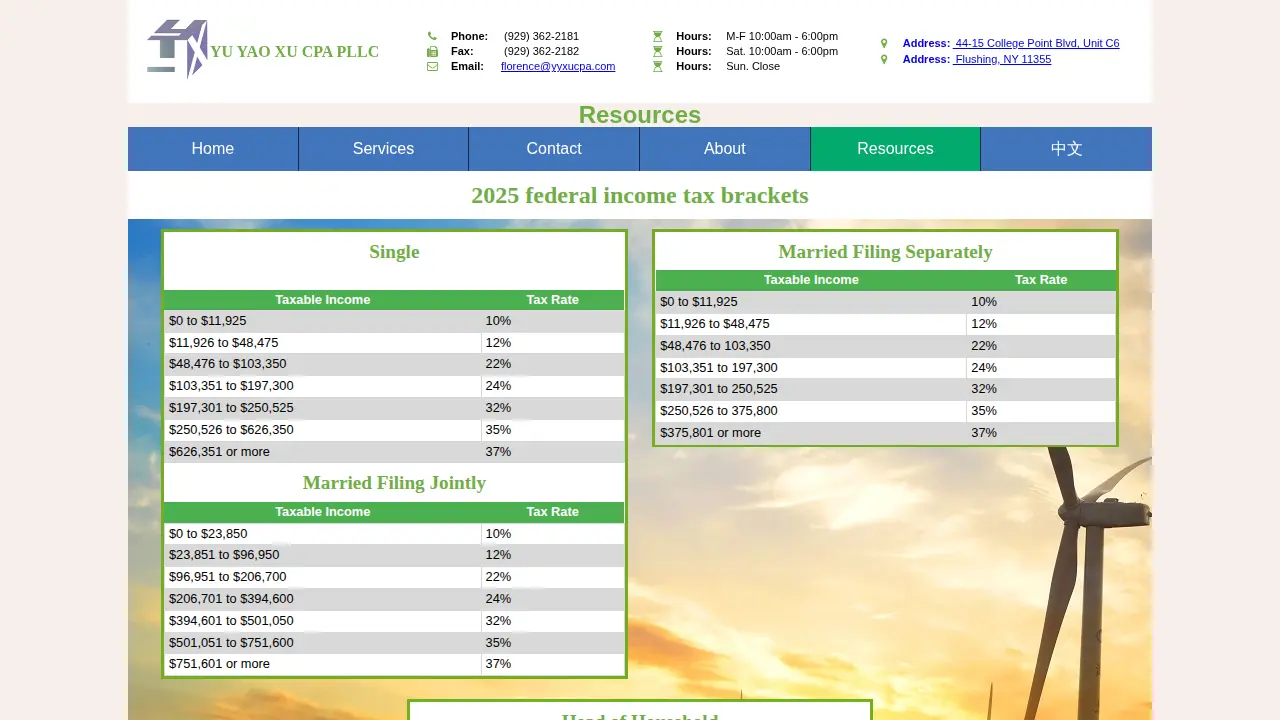1280x720 pixels.
Task: Click the fax number (929) 362-2182
Action: 541,51
